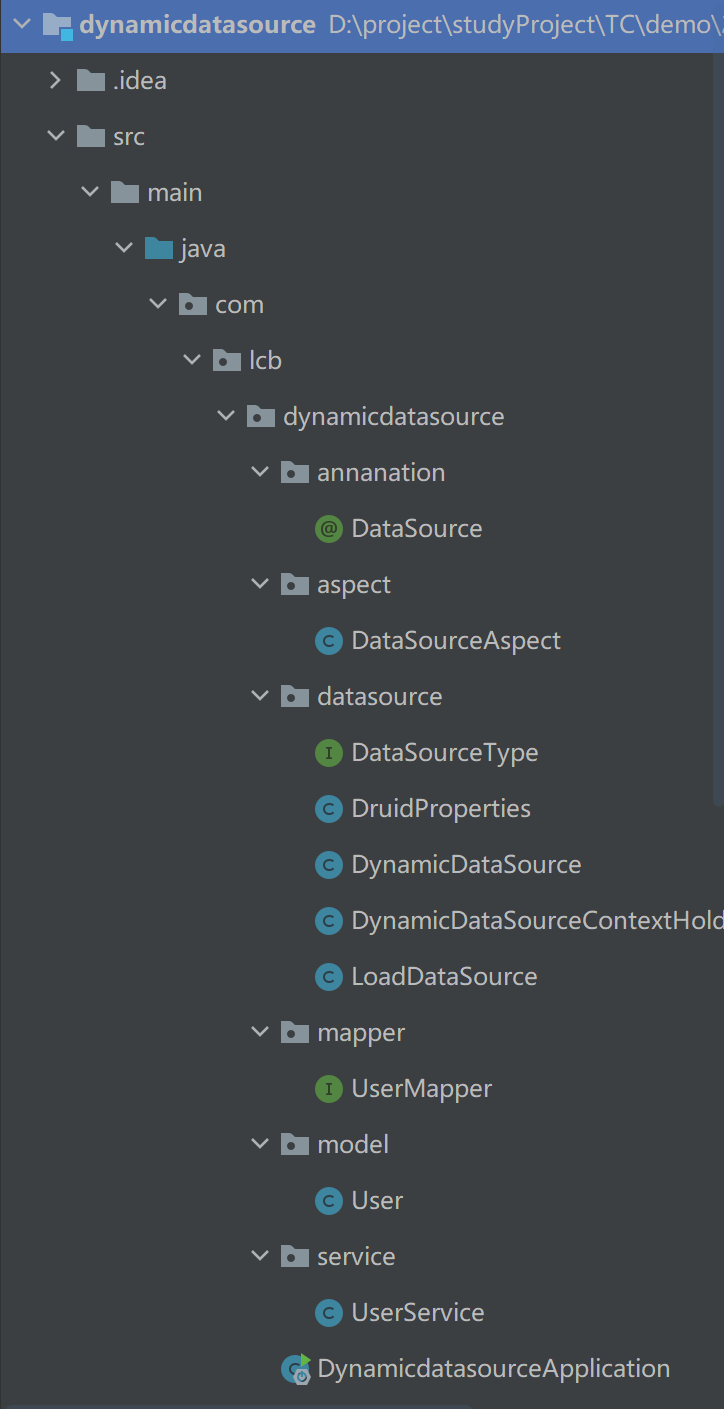This screenshot has height=1409, width=724.
Task: Click the DataSourceType interface icon
Action: pos(328,753)
